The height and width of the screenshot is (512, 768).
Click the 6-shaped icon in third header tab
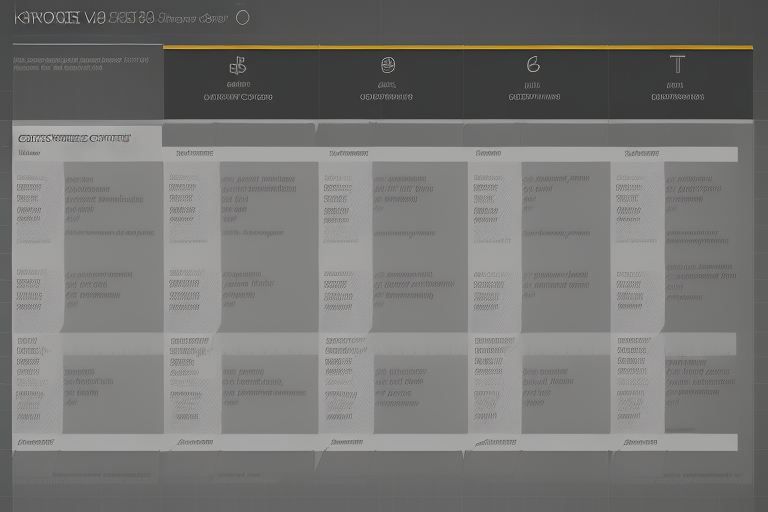point(533,65)
